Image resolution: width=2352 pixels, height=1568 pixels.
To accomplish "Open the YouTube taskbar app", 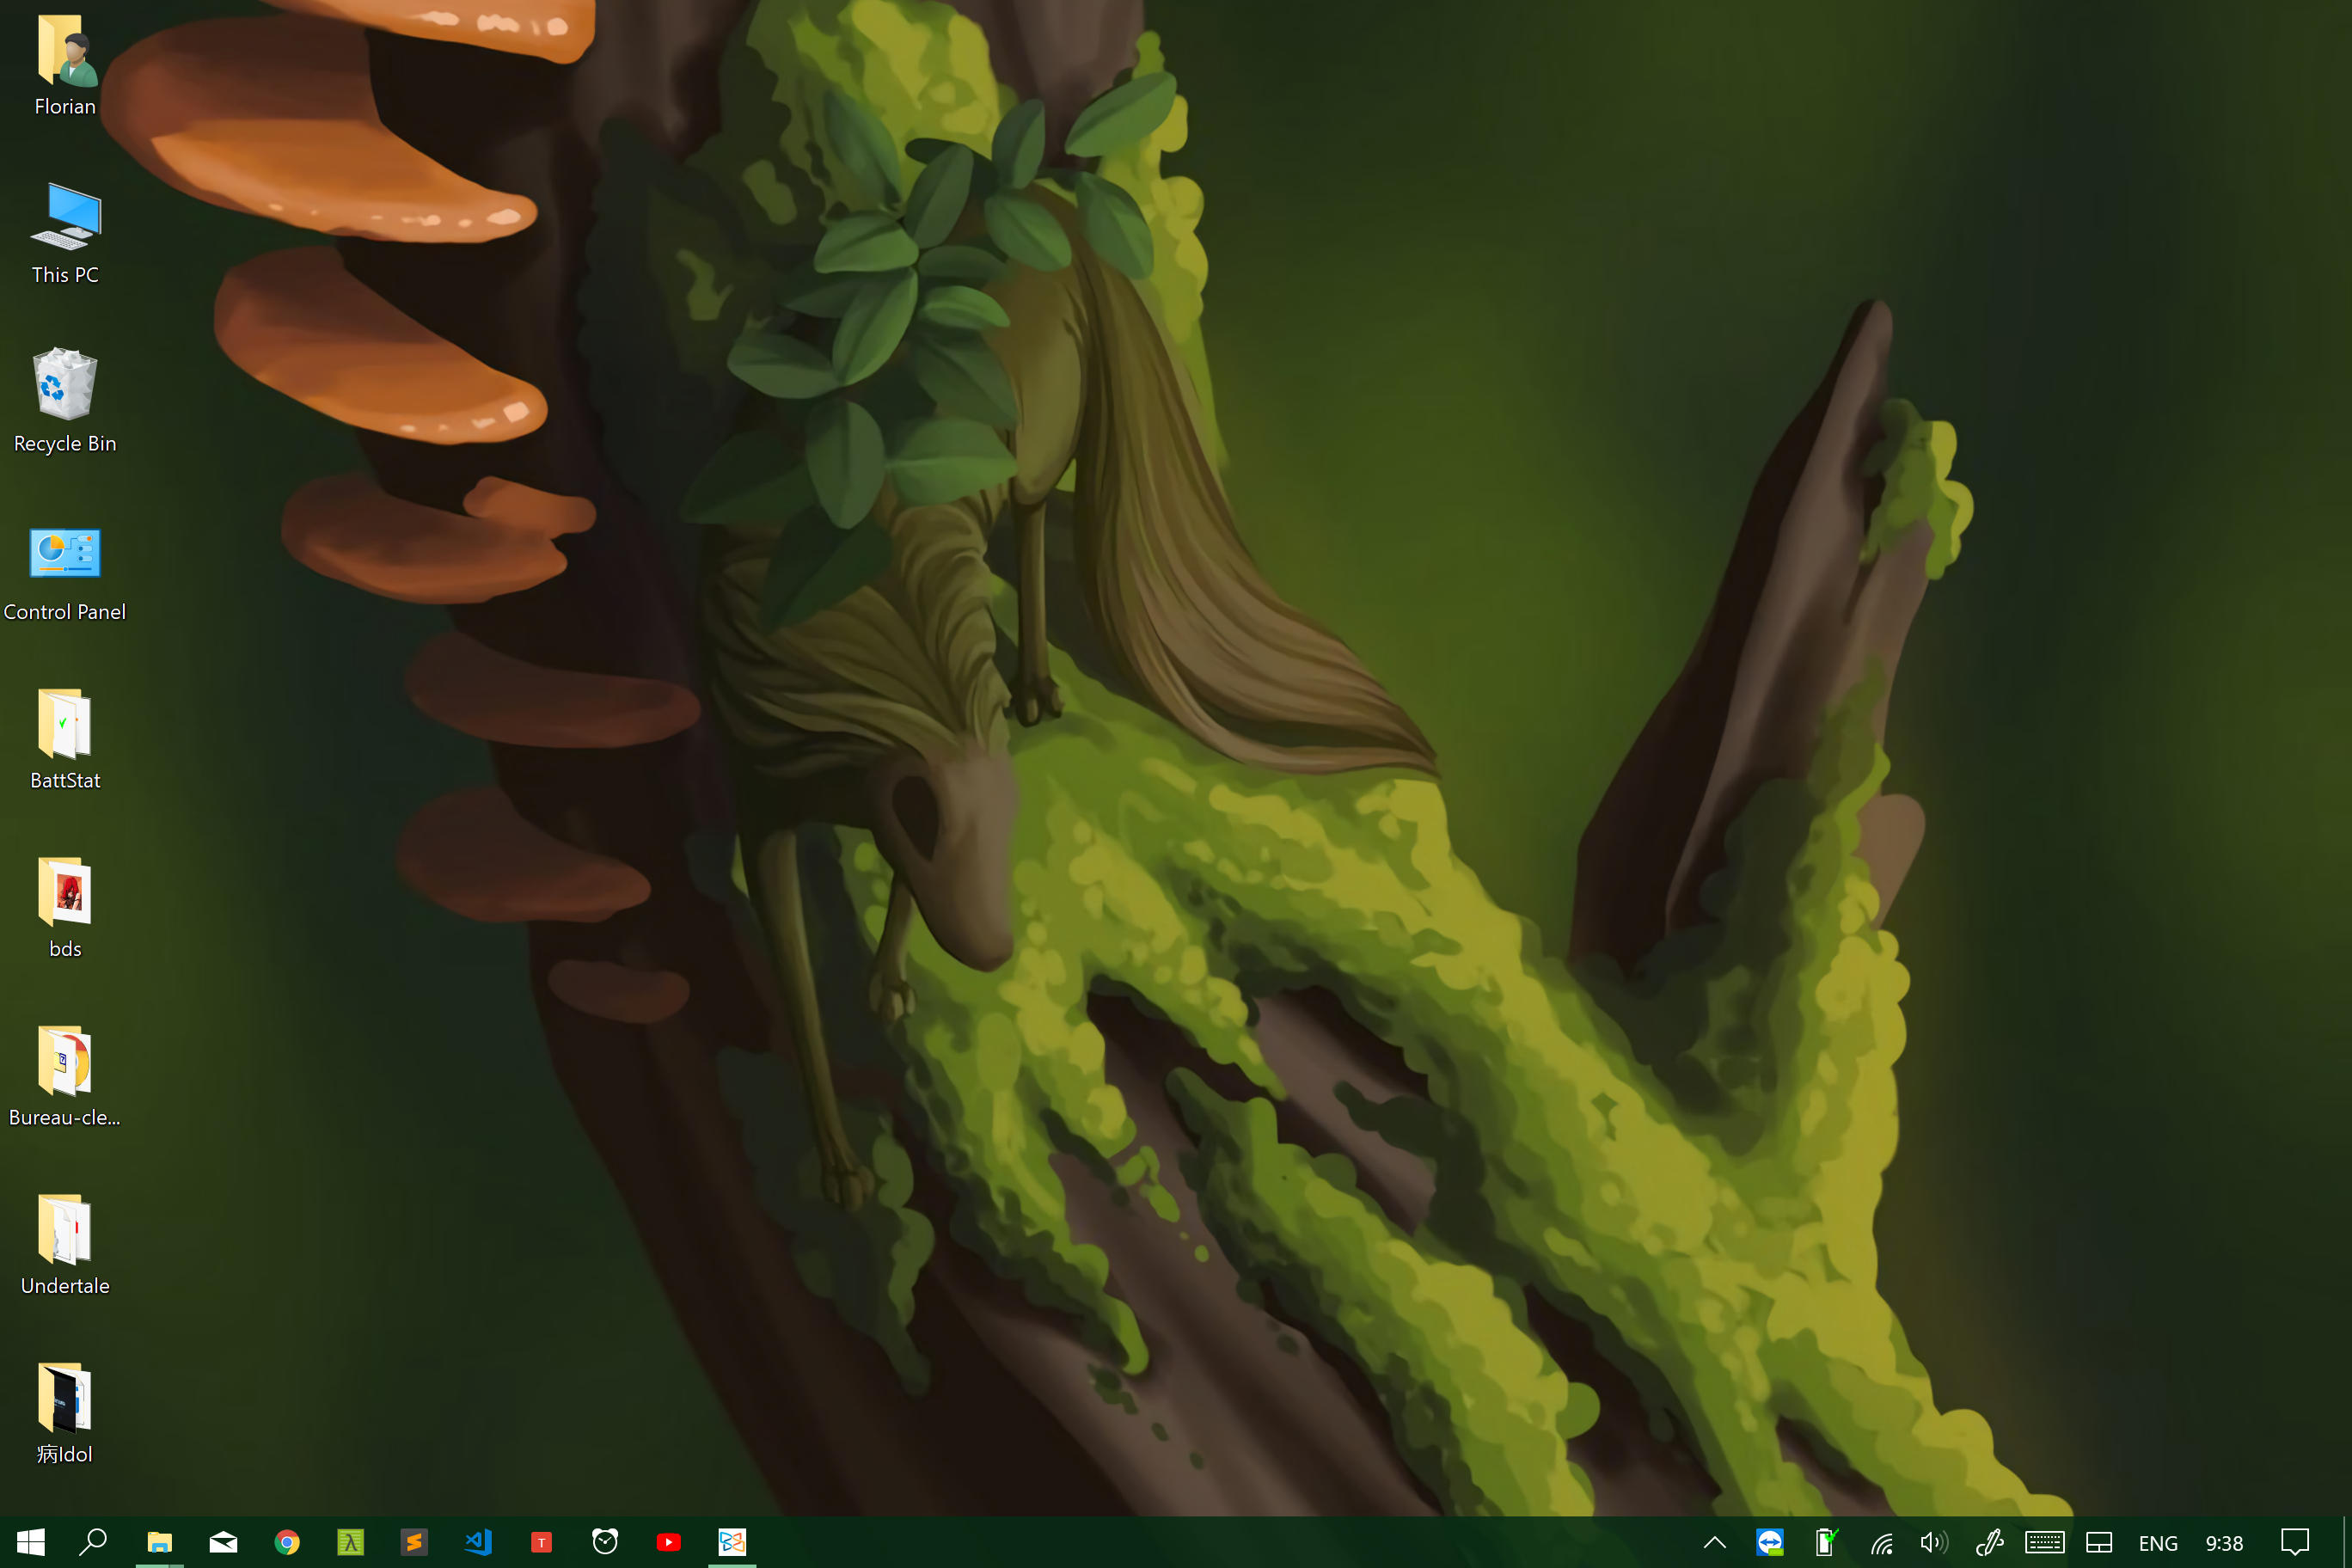I will pos(668,1542).
